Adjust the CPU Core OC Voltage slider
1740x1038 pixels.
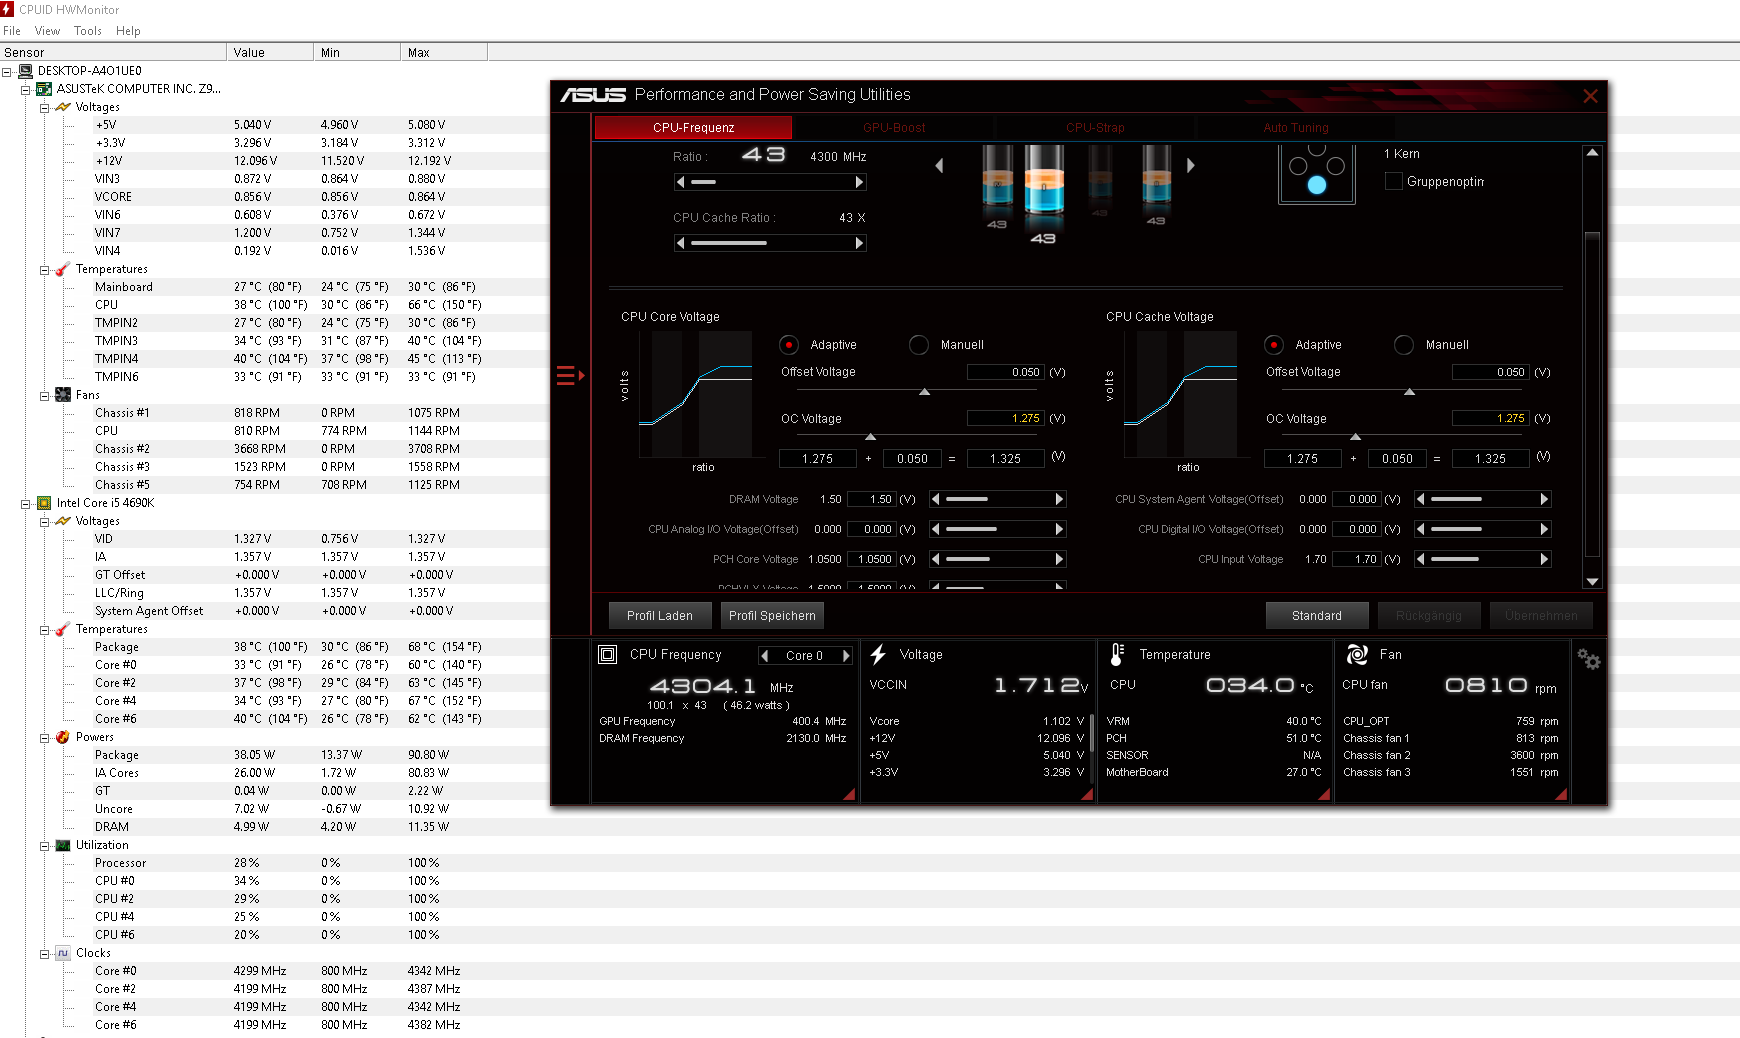coord(870,436)
